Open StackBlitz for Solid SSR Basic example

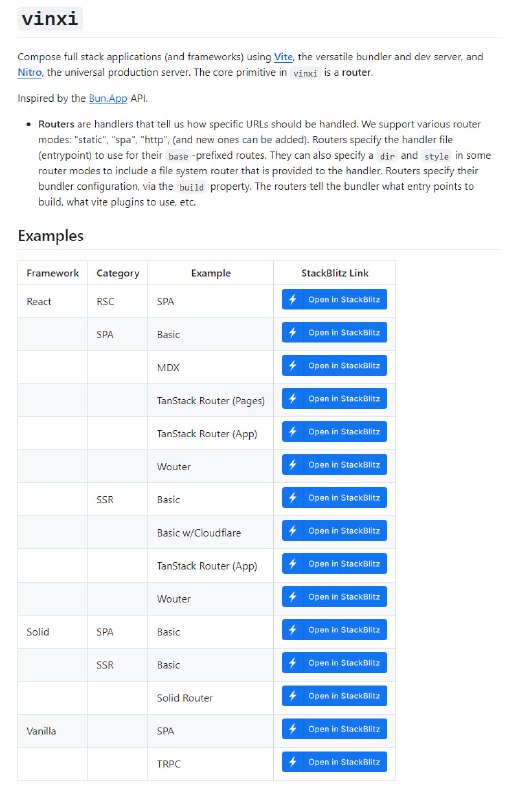(334, 663)
